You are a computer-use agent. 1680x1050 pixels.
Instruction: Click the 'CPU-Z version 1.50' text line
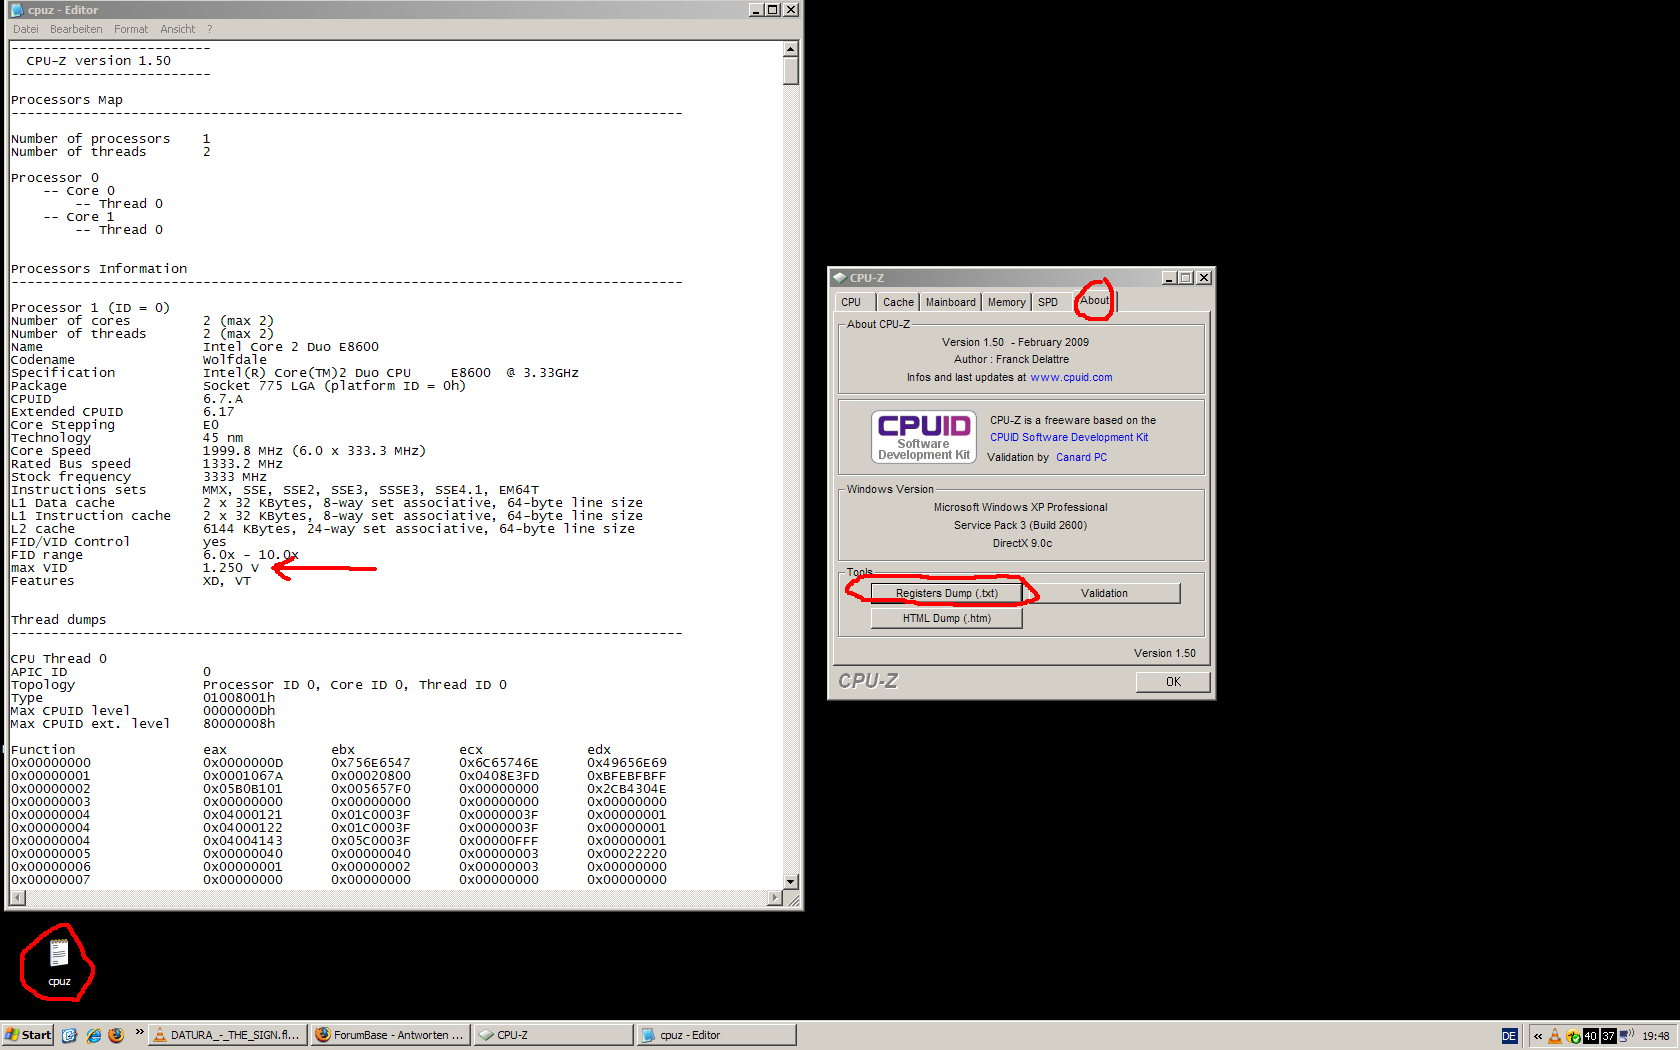point(98,61)
